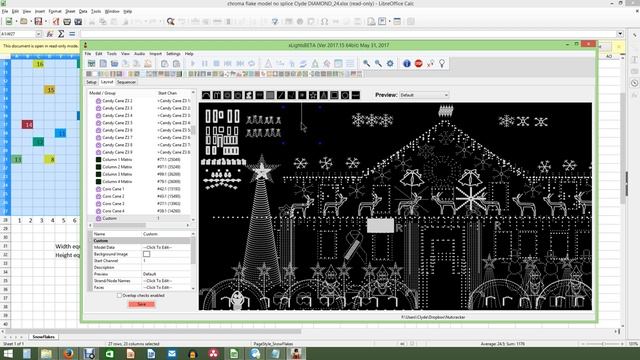The image size is (640, 360).
Task: Select the Star model tool
Action: pos(313,95)
